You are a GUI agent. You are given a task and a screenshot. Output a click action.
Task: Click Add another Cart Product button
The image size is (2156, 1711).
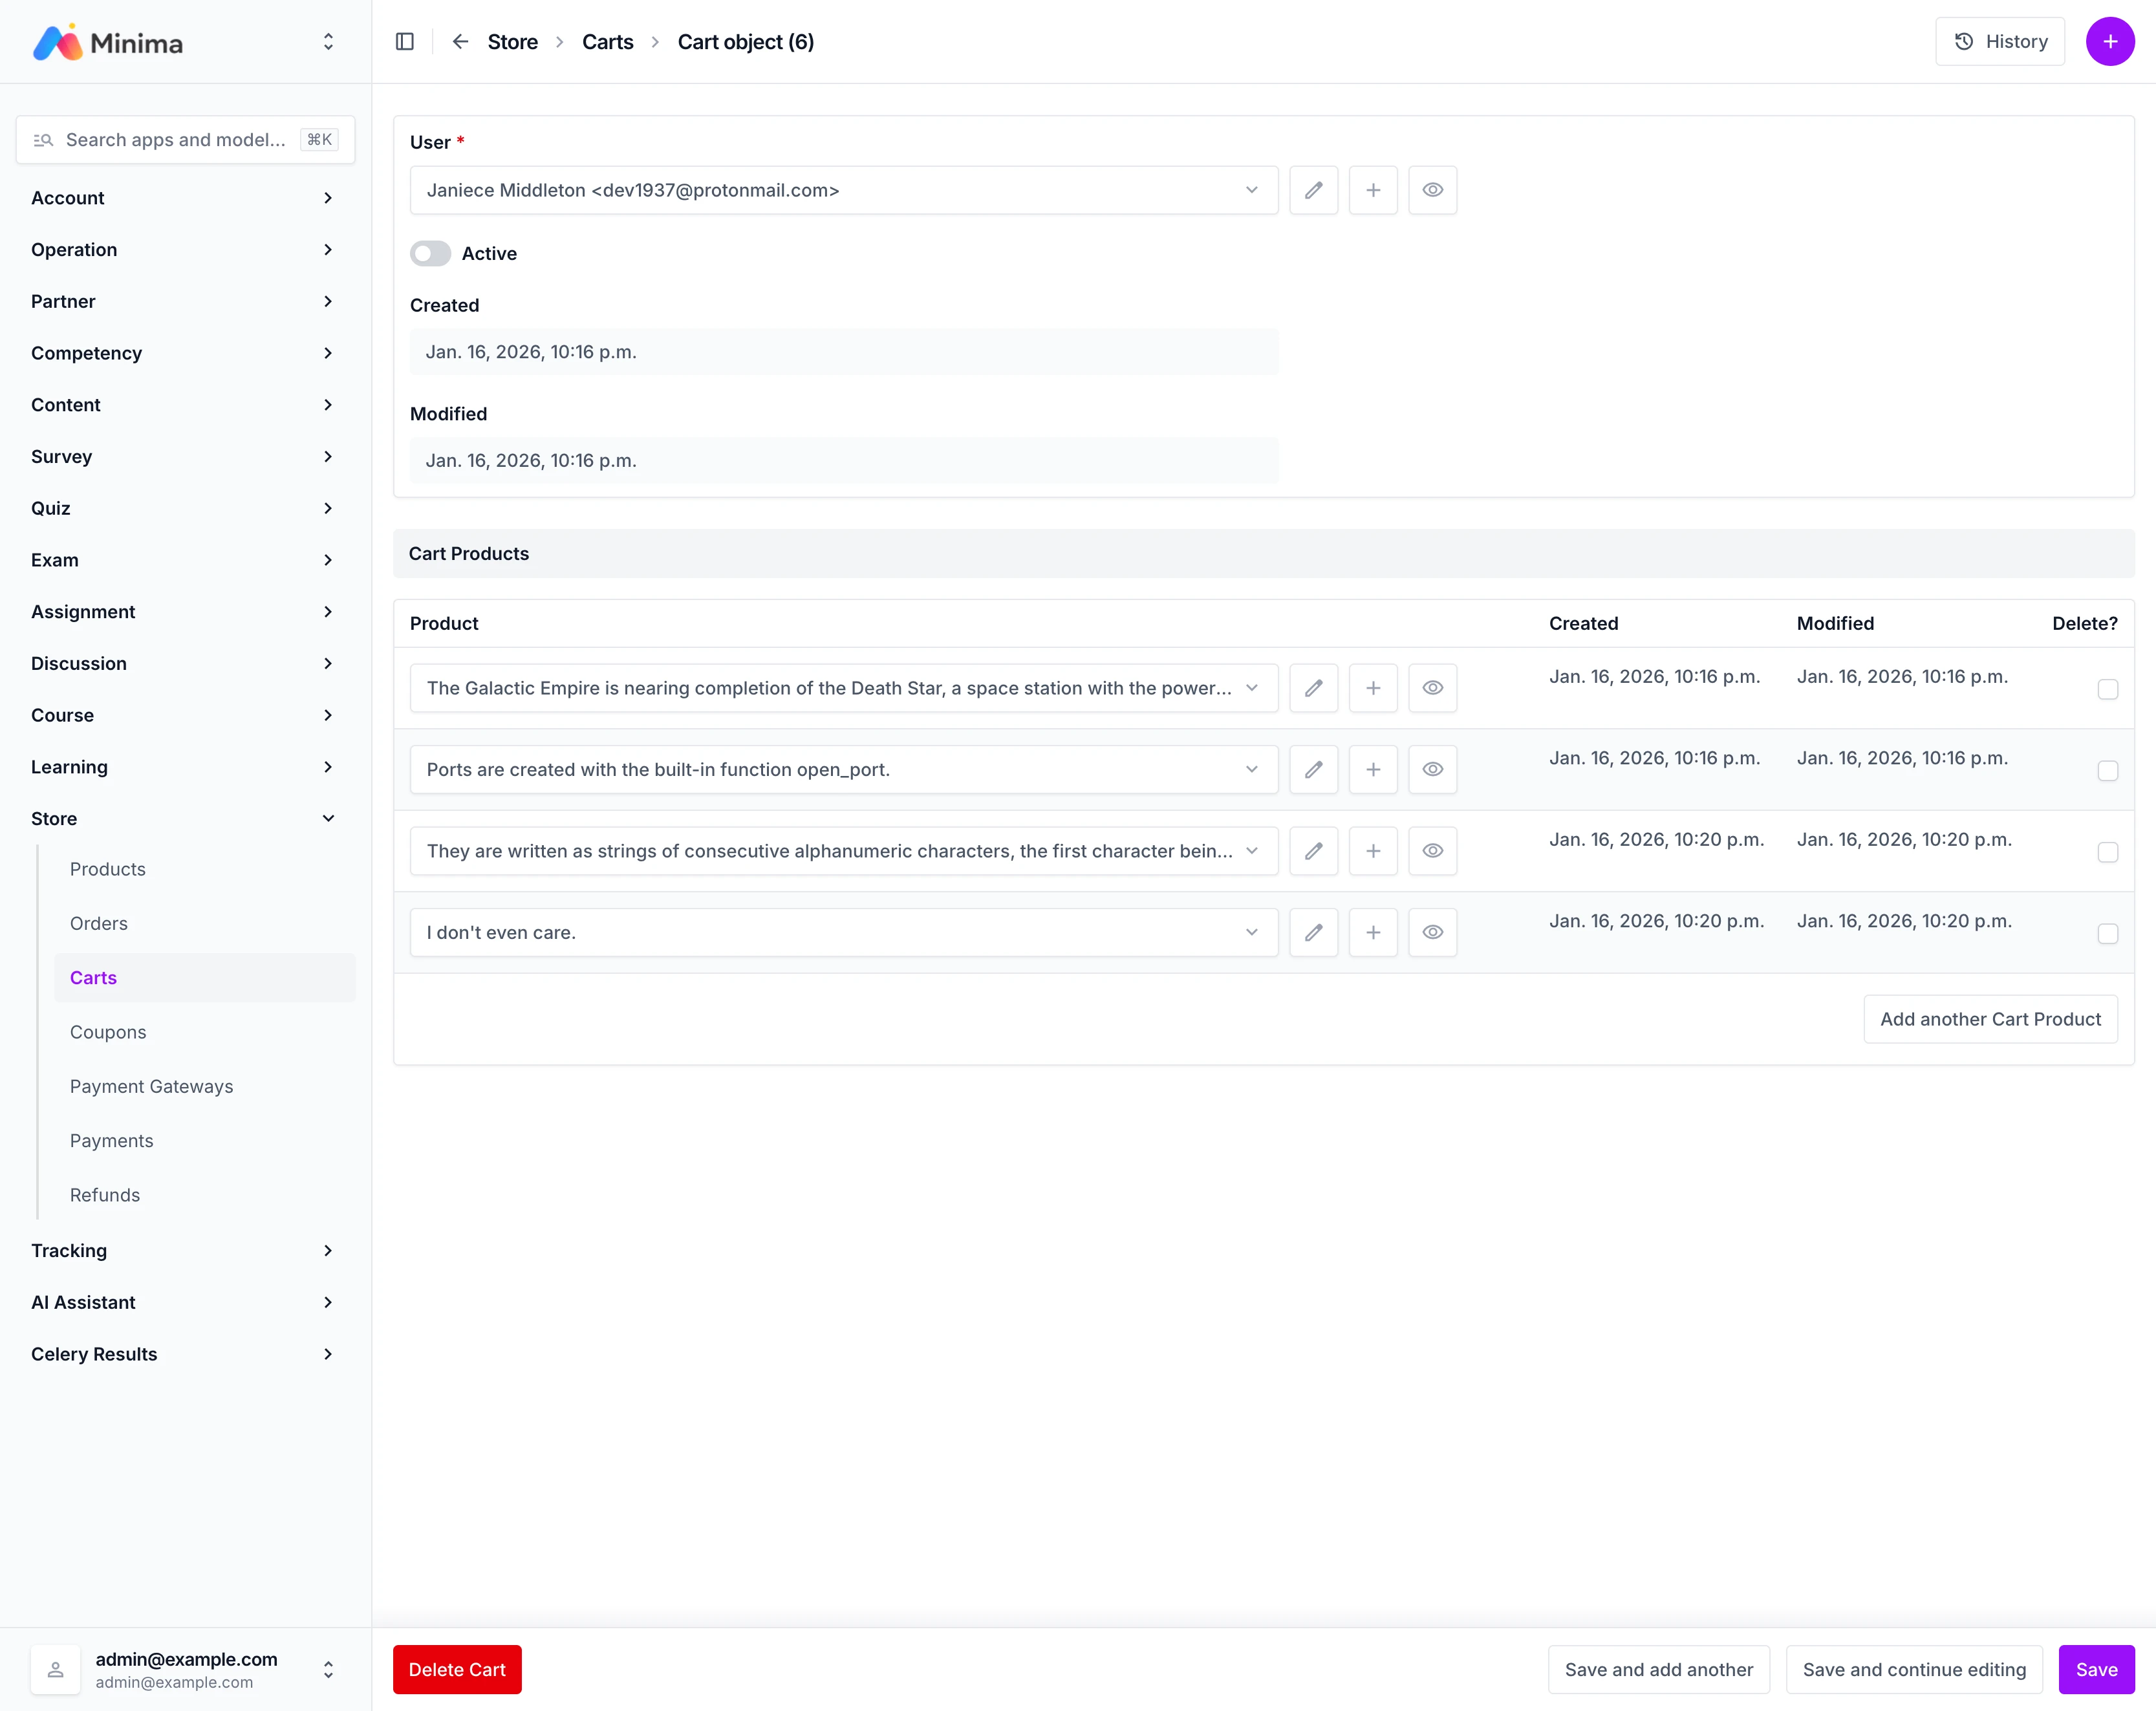tap(1989, 1019)
